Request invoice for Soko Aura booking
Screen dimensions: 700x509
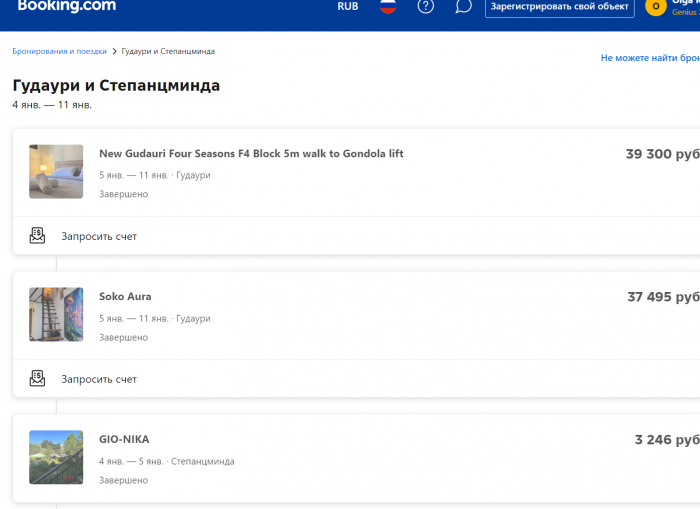(99, 380)
